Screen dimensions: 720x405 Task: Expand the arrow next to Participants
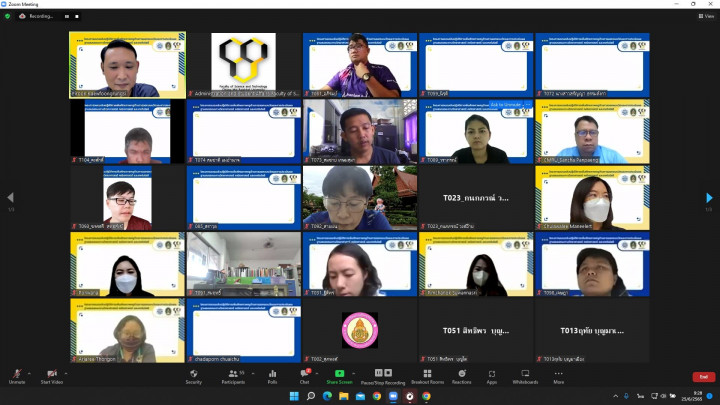click(x=253, y=373)
